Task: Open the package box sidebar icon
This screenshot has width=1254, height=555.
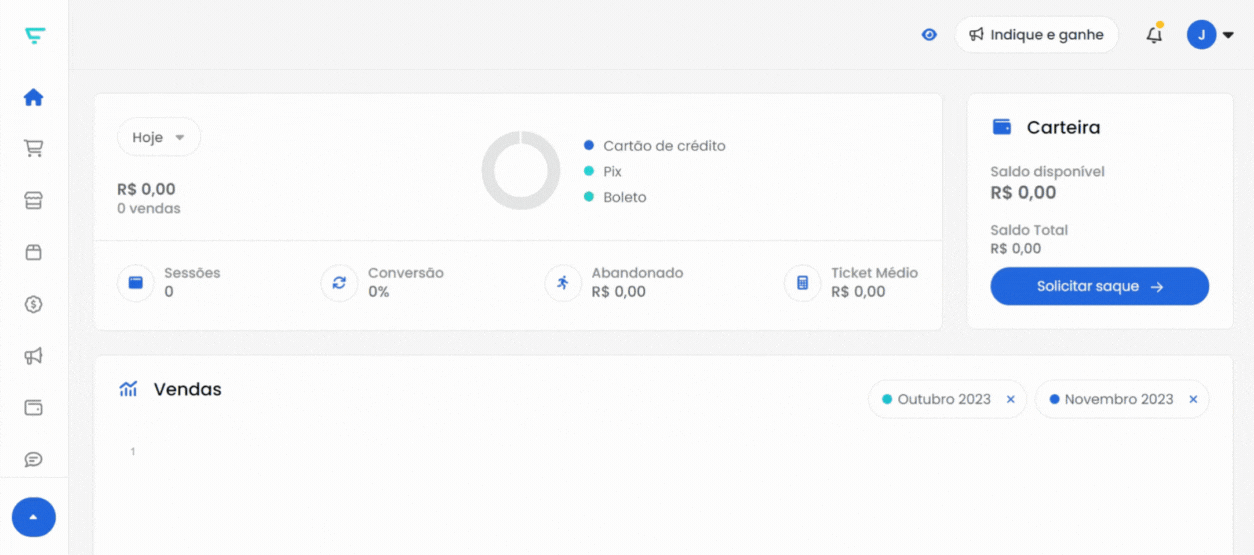Action: (x=34, y=252)
